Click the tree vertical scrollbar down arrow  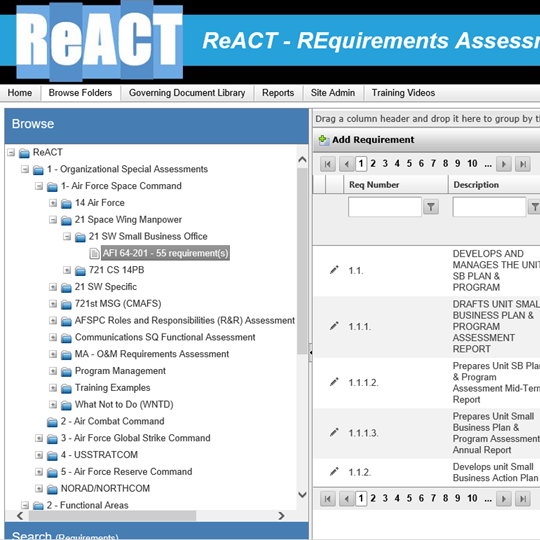(302, 495)
